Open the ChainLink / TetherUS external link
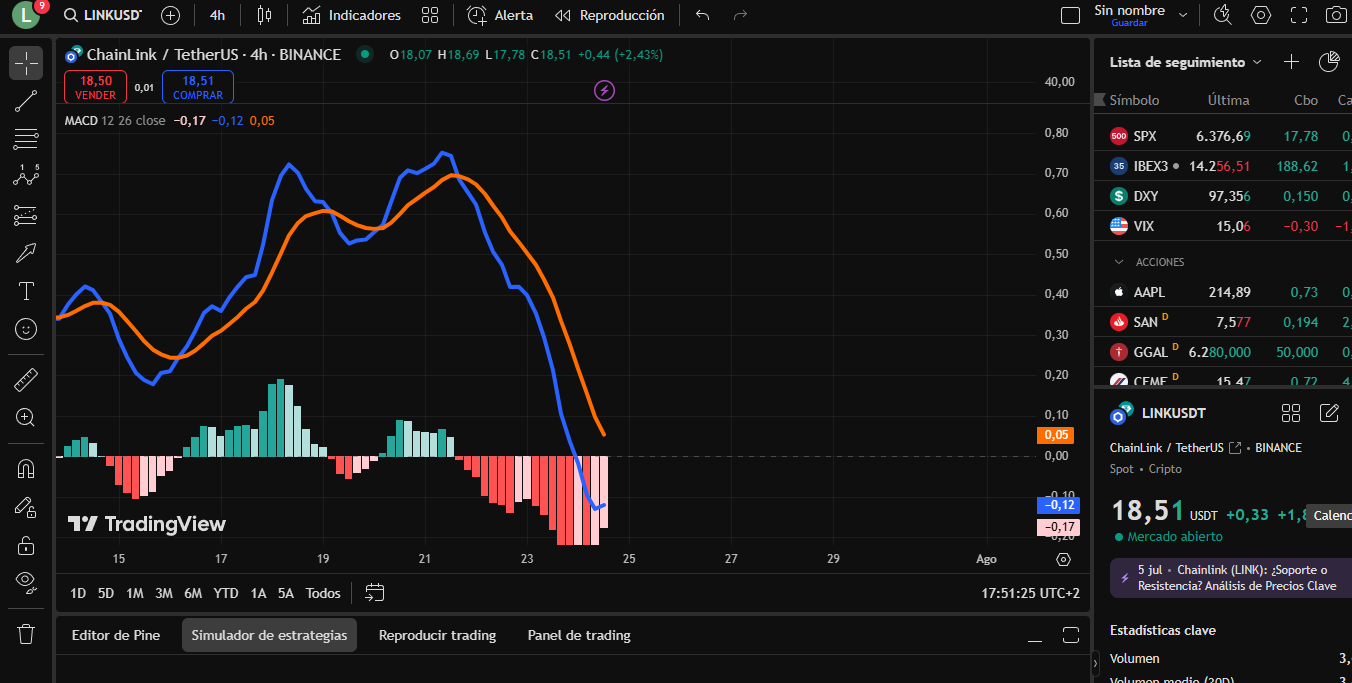This screenshot has height=683, width=1352. pos(1235,448)
